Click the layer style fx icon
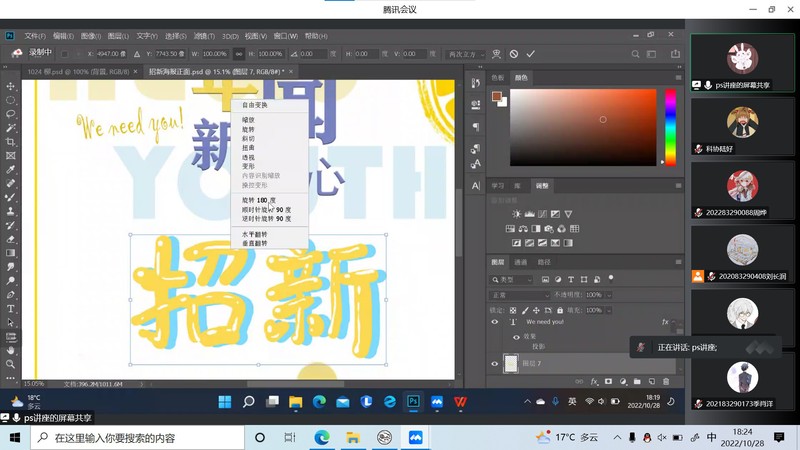 point(594,381)
